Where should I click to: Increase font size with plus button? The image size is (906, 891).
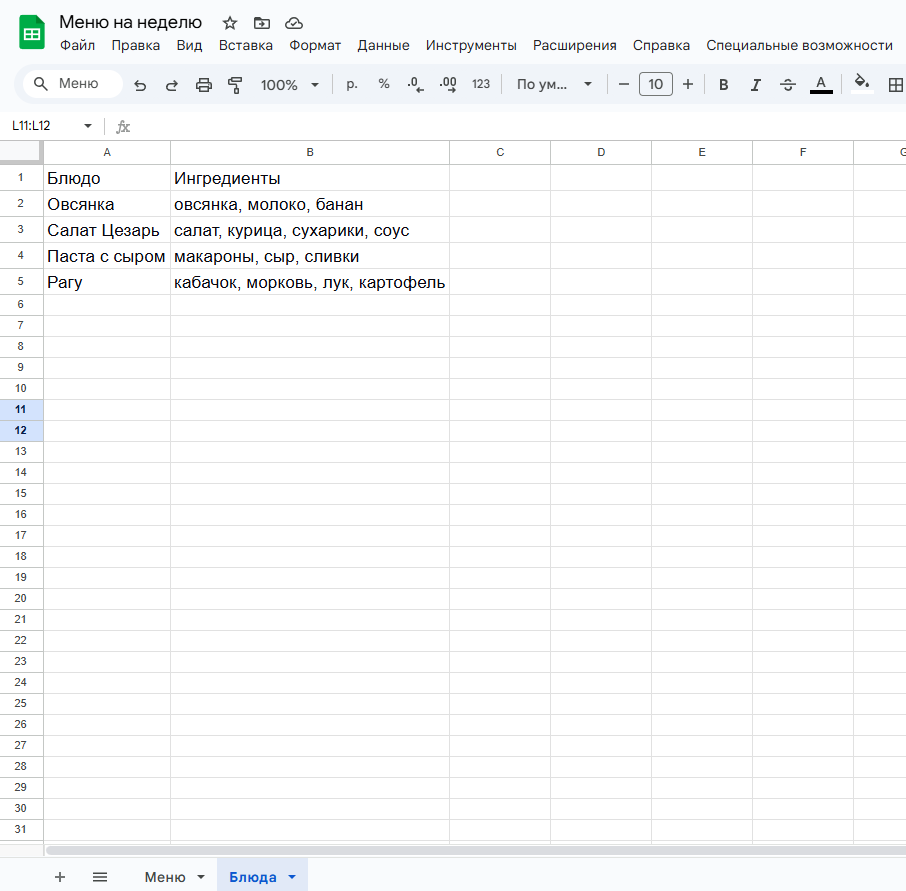click(688, 84)
